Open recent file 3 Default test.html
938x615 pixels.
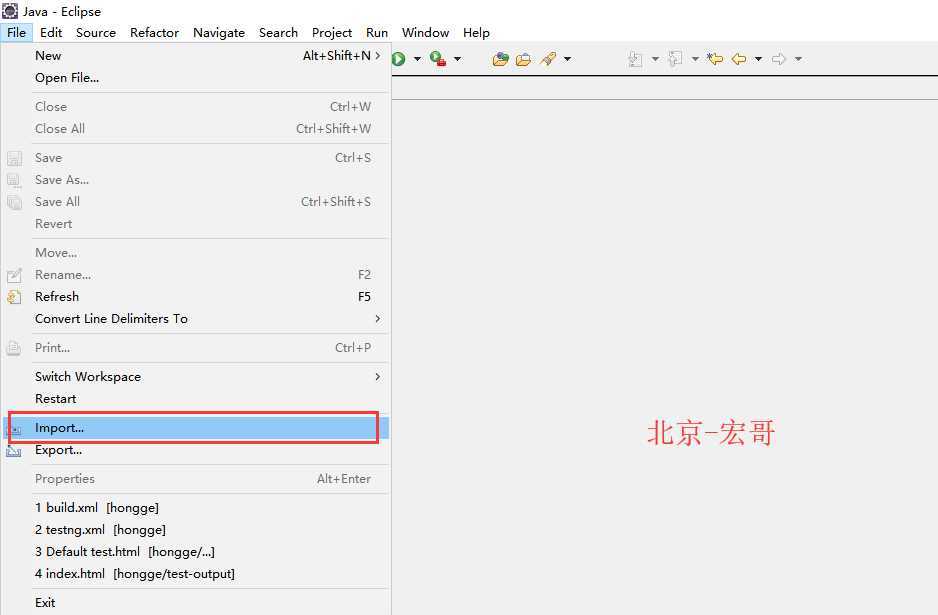196,552
